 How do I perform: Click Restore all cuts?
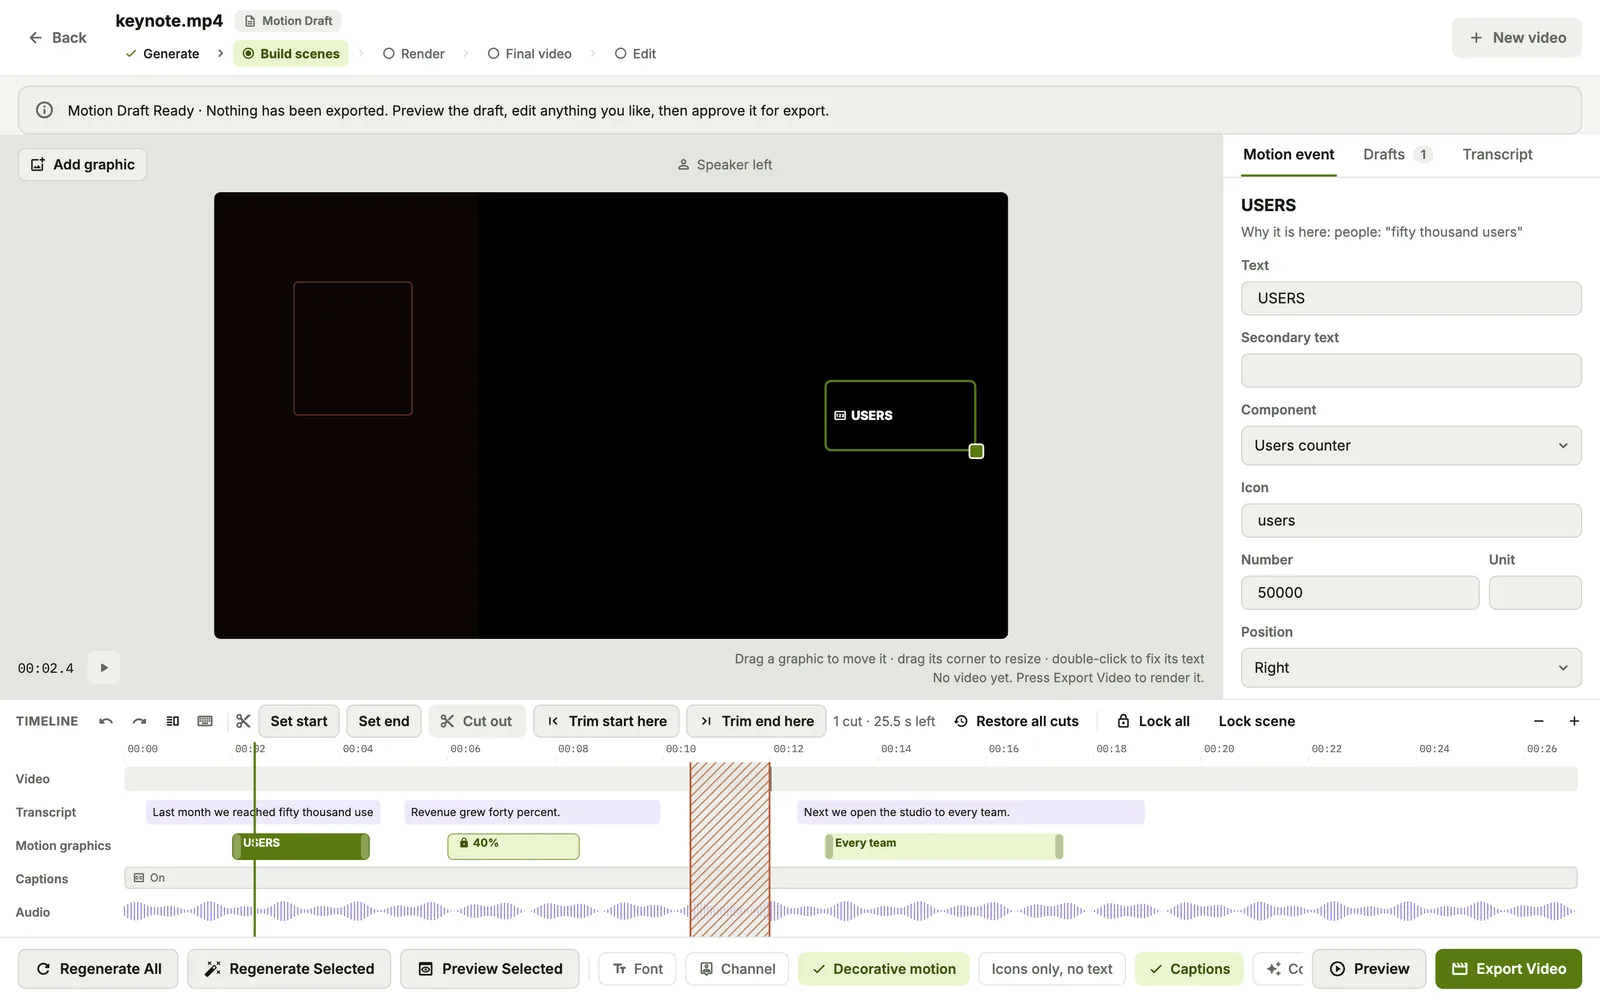point(1017,721)
